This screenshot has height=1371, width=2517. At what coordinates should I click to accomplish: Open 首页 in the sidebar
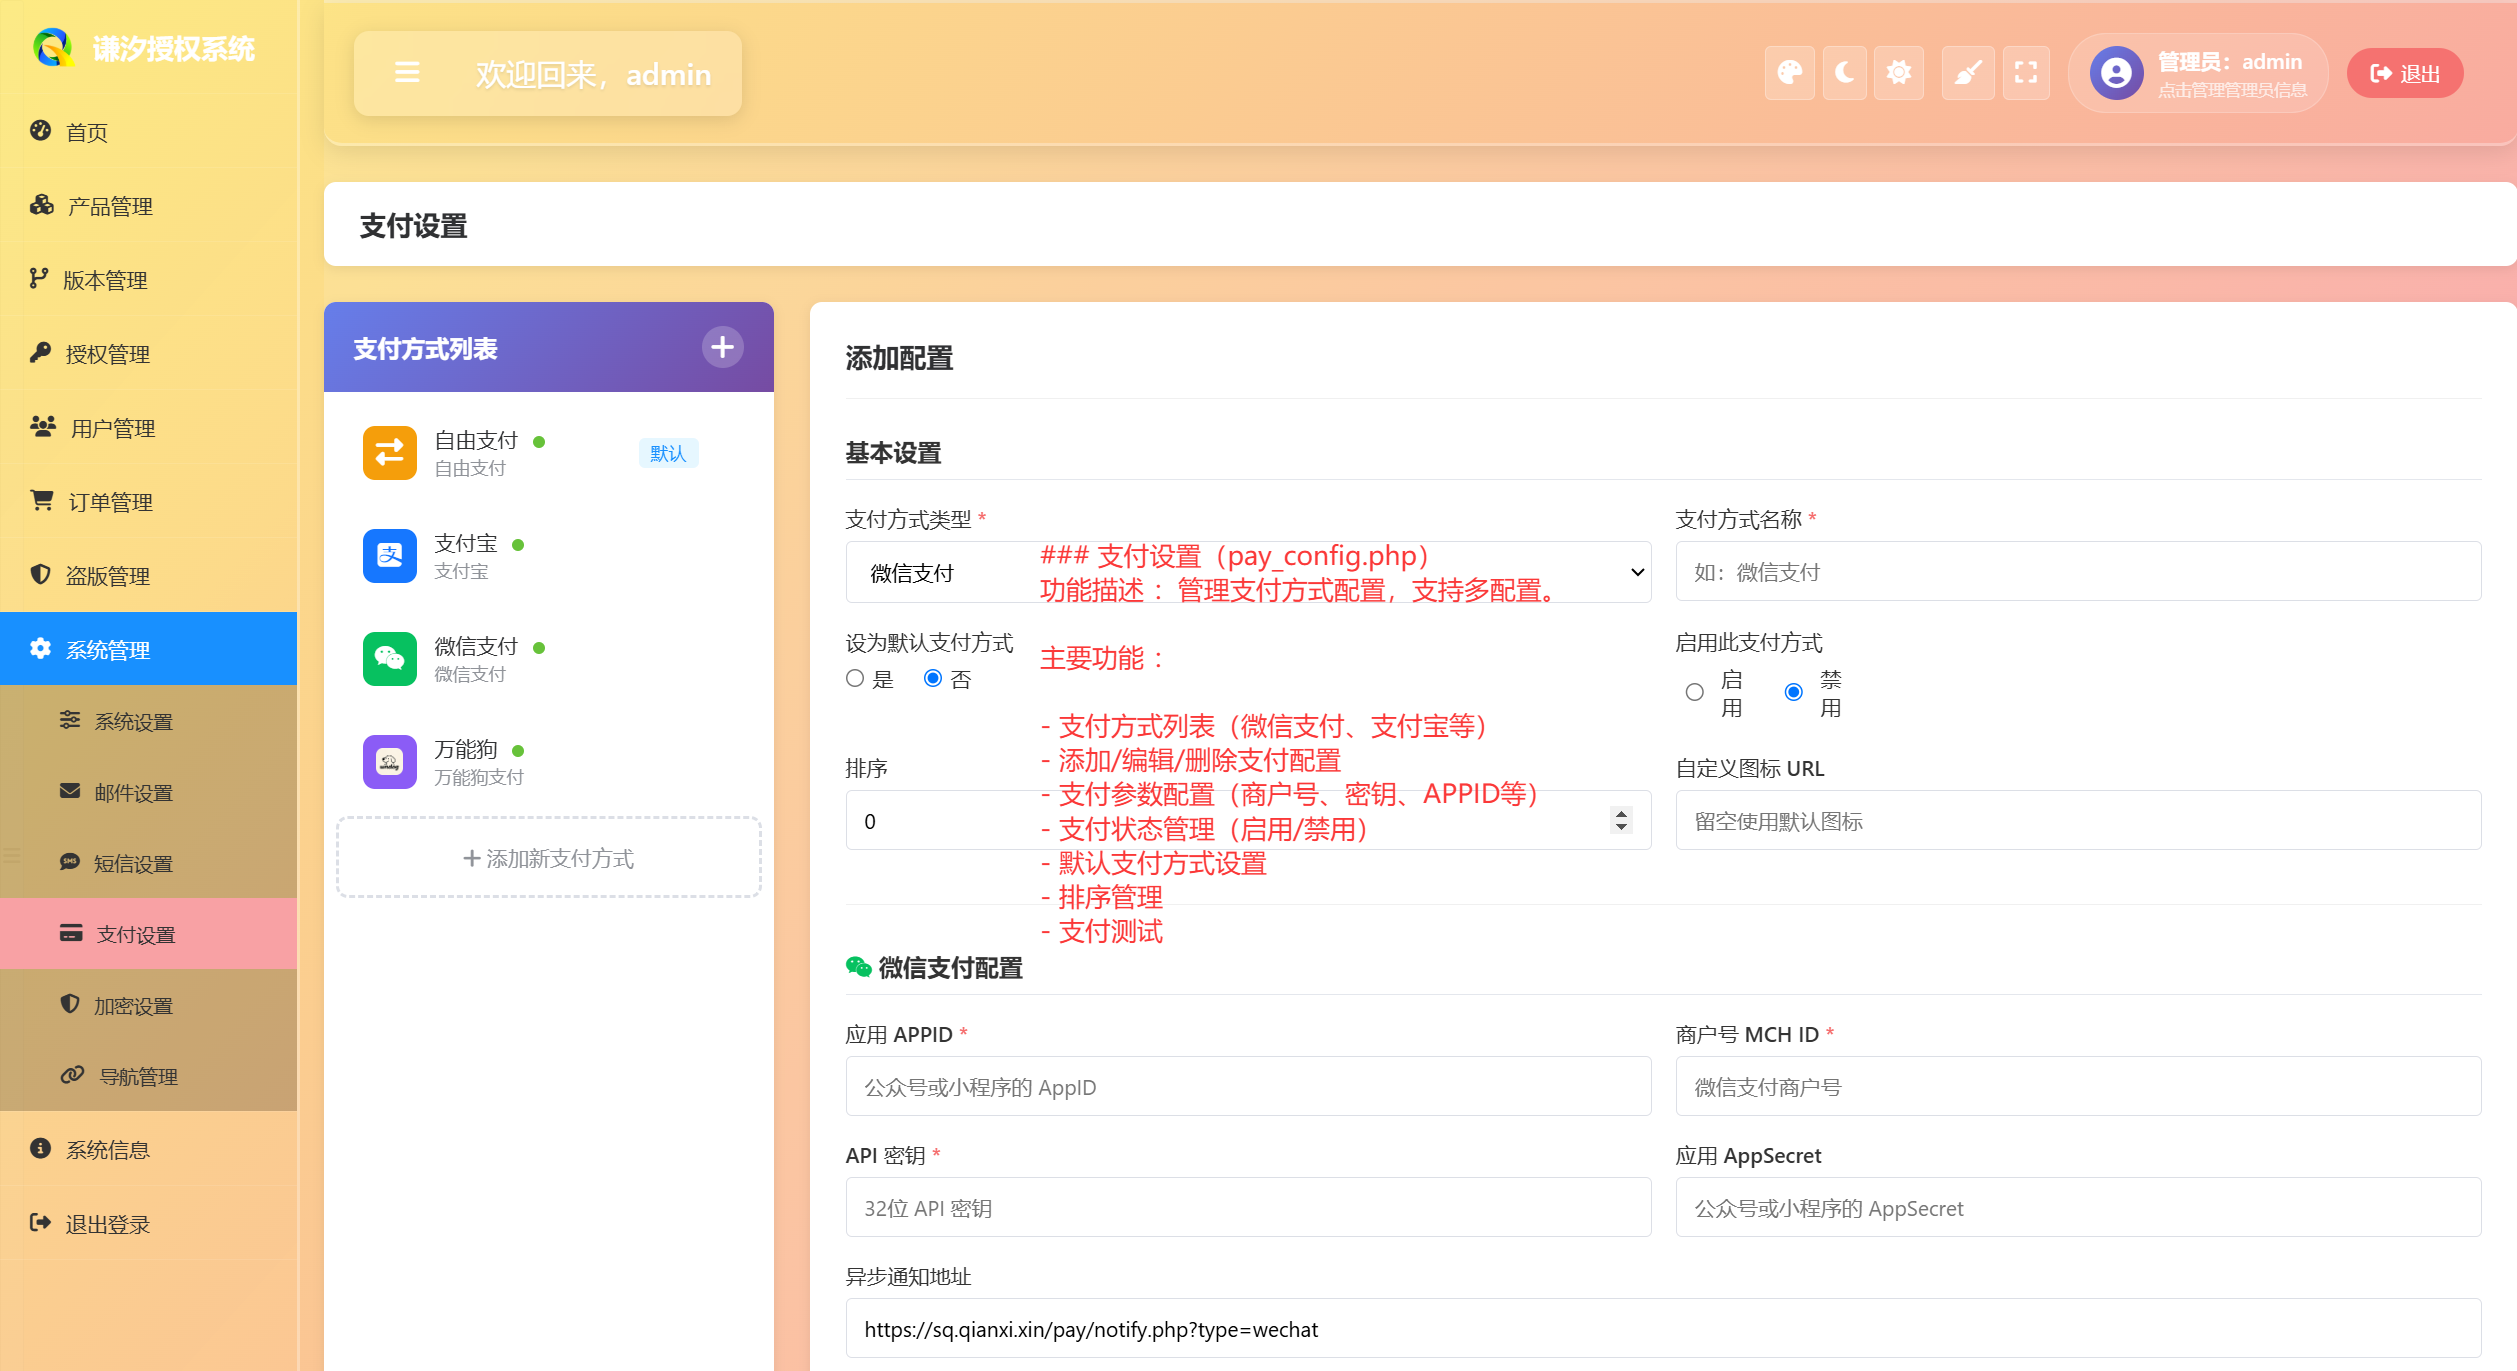[x=148, y=132]
